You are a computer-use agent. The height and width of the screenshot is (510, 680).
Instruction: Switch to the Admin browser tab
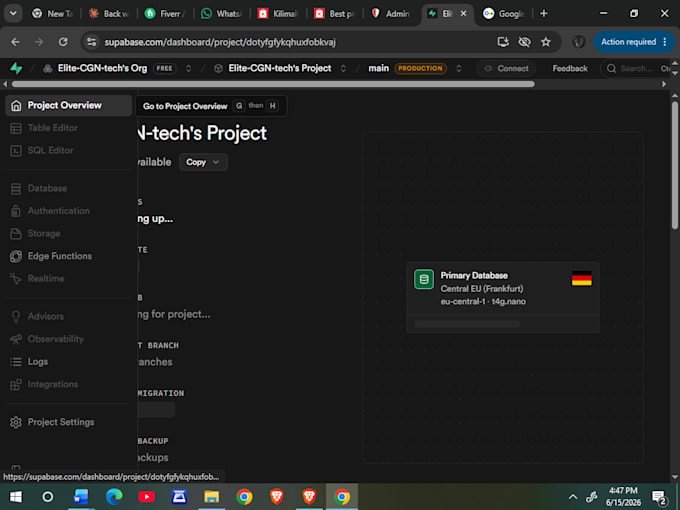pyautogui.click(x=391, y=13)
